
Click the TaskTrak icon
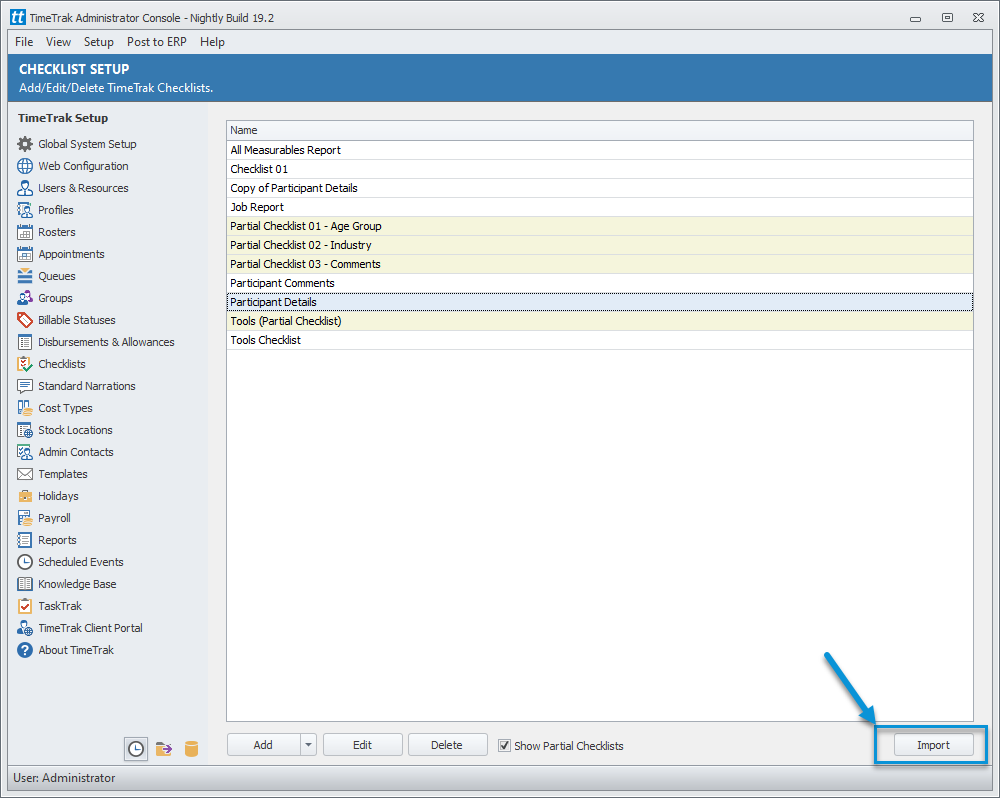click(x=25, y=606)
